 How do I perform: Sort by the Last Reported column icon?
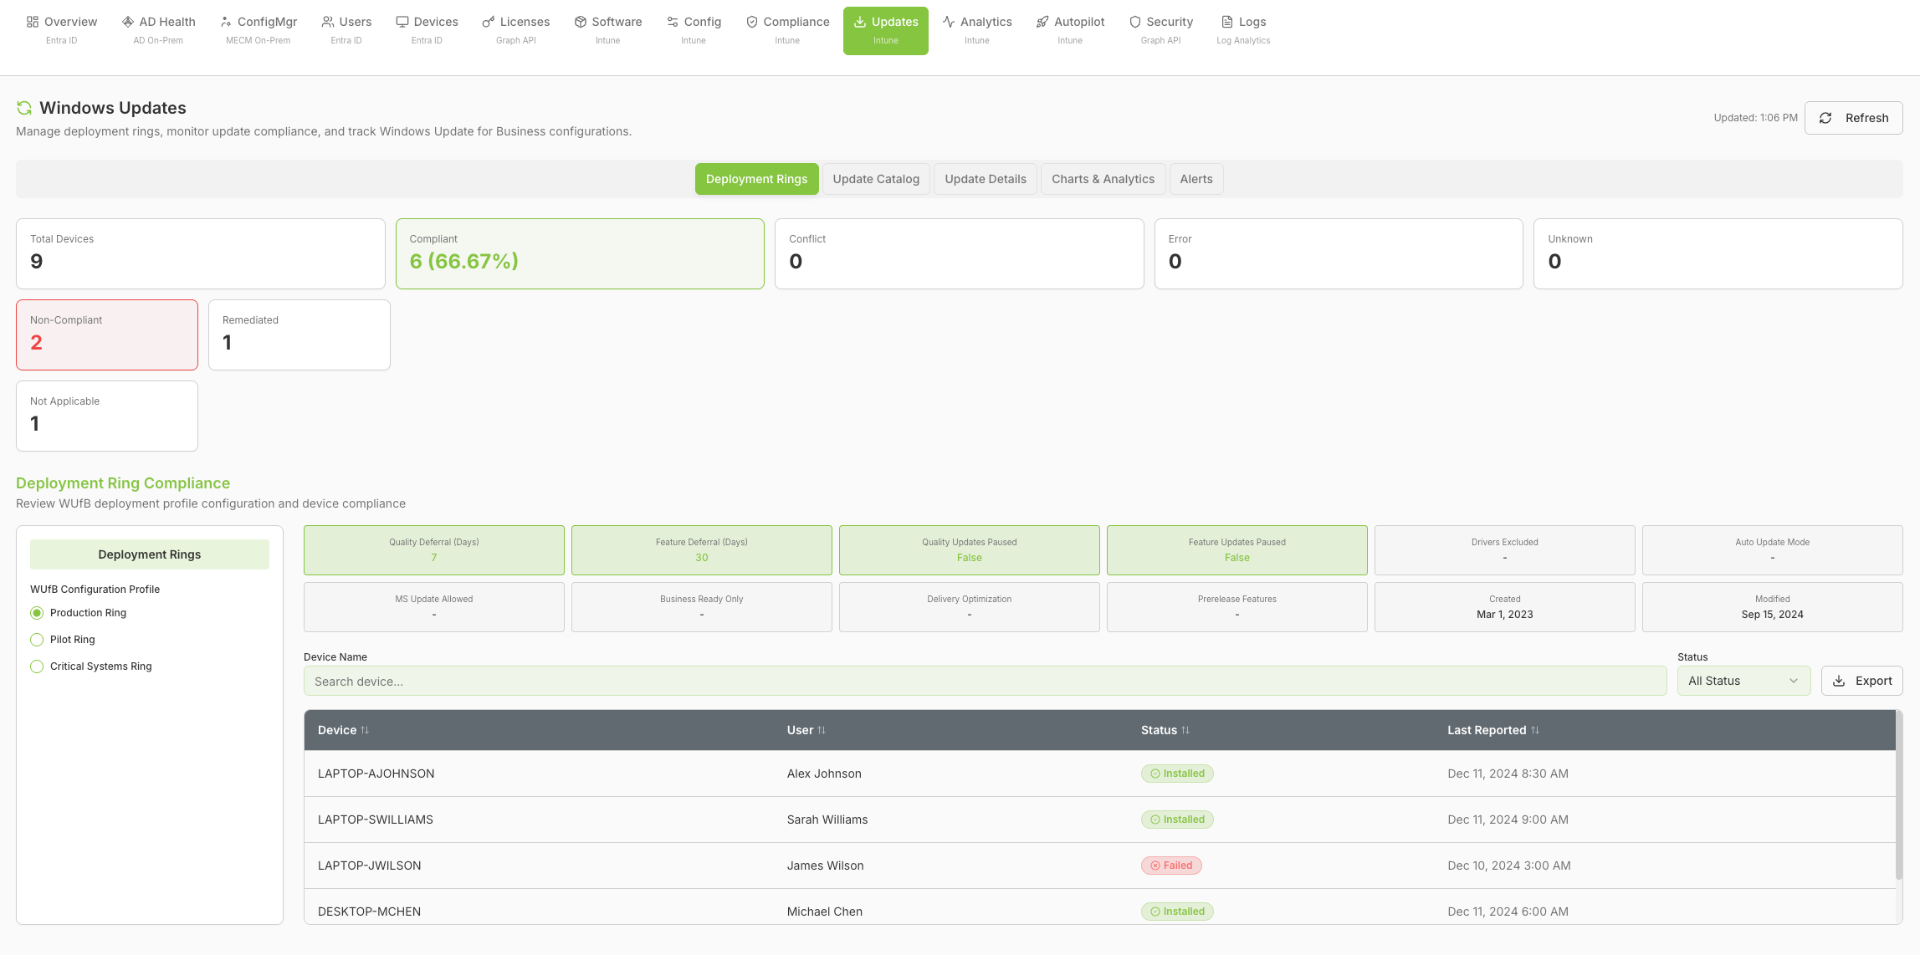click(x=1535, y=730)
